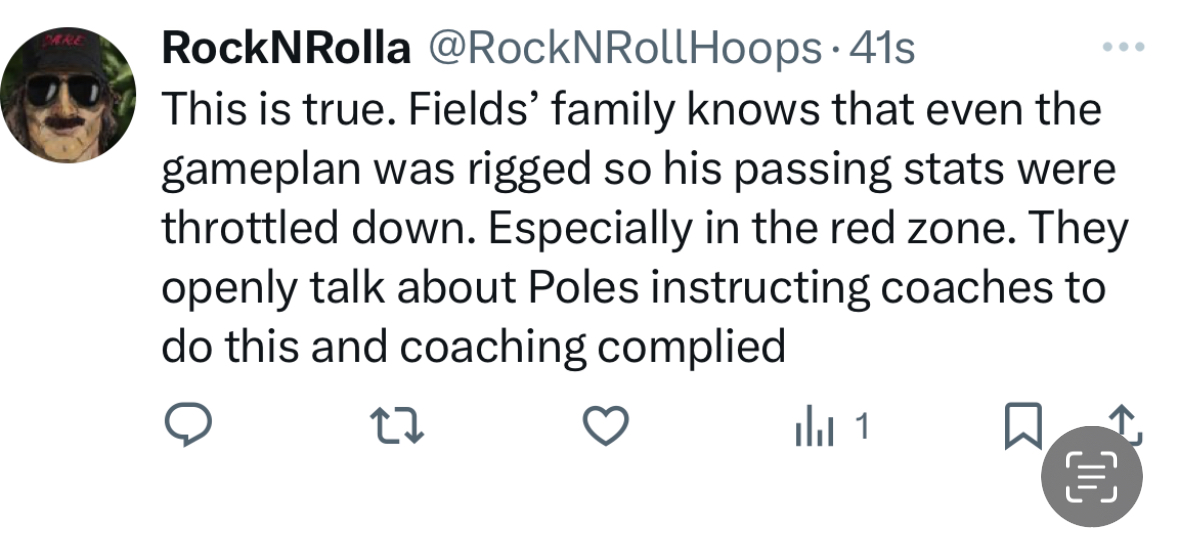Click the 41s timestamp

[881, 49]
